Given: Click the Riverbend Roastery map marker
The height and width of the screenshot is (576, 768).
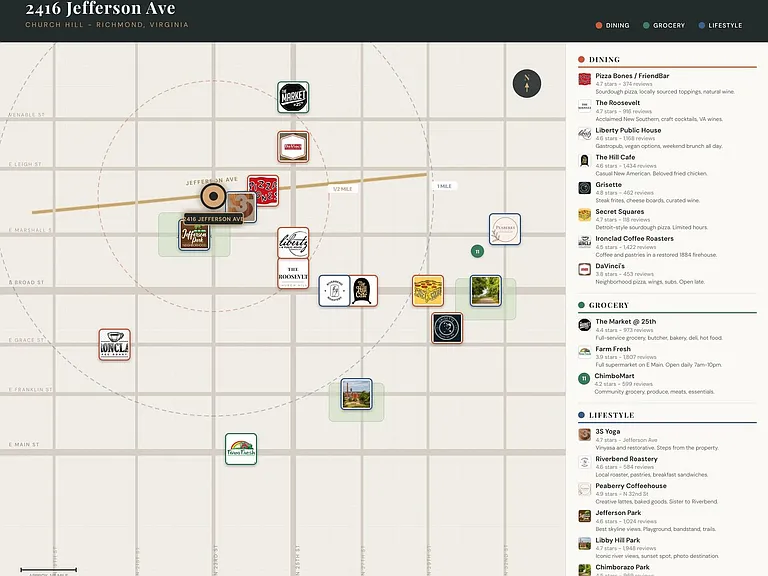Looking at the screenshot, I should [334, 291].
